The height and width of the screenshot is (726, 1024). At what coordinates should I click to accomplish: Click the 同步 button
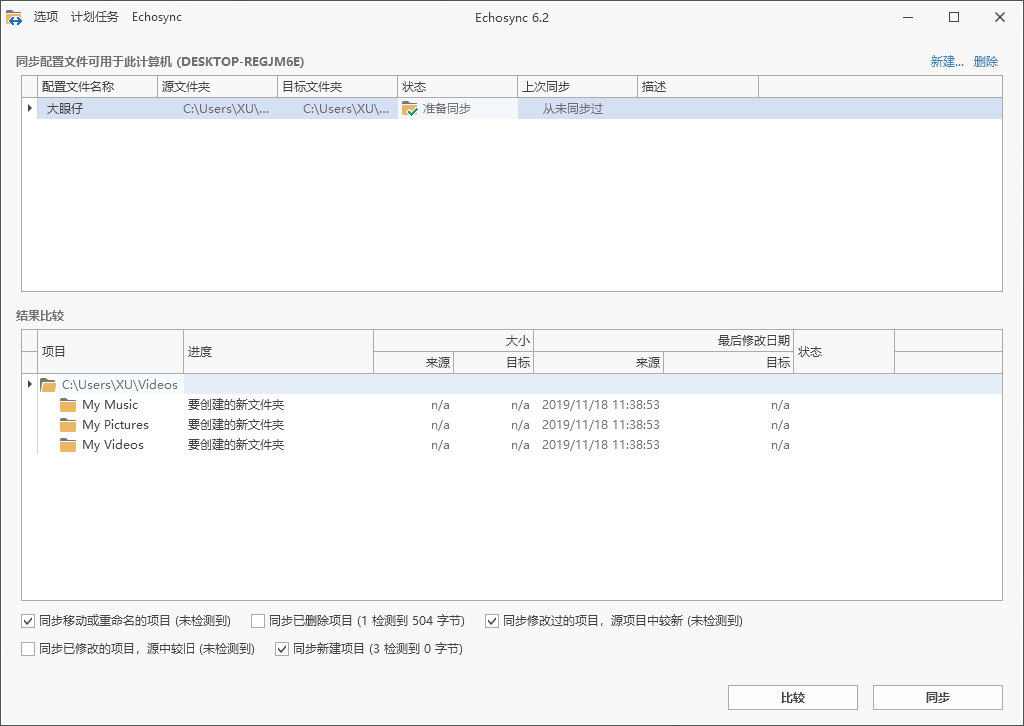tap(937, 697)
